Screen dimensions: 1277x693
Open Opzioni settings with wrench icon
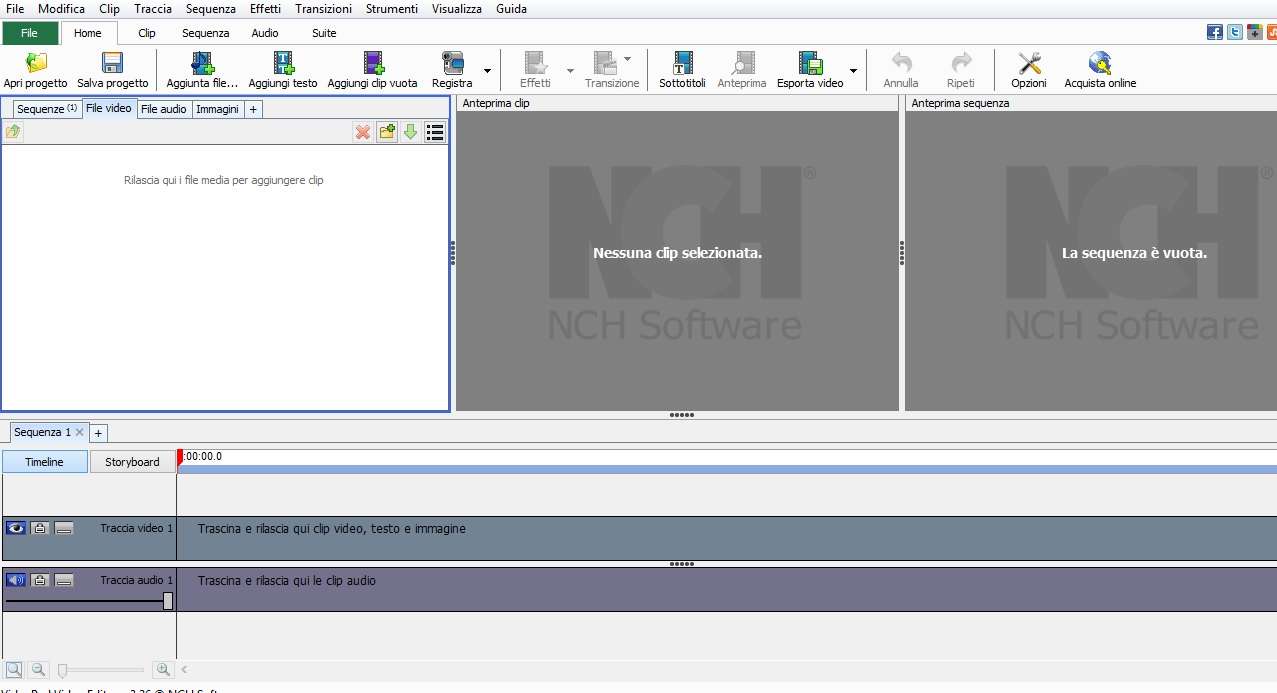pos(1029,64)
